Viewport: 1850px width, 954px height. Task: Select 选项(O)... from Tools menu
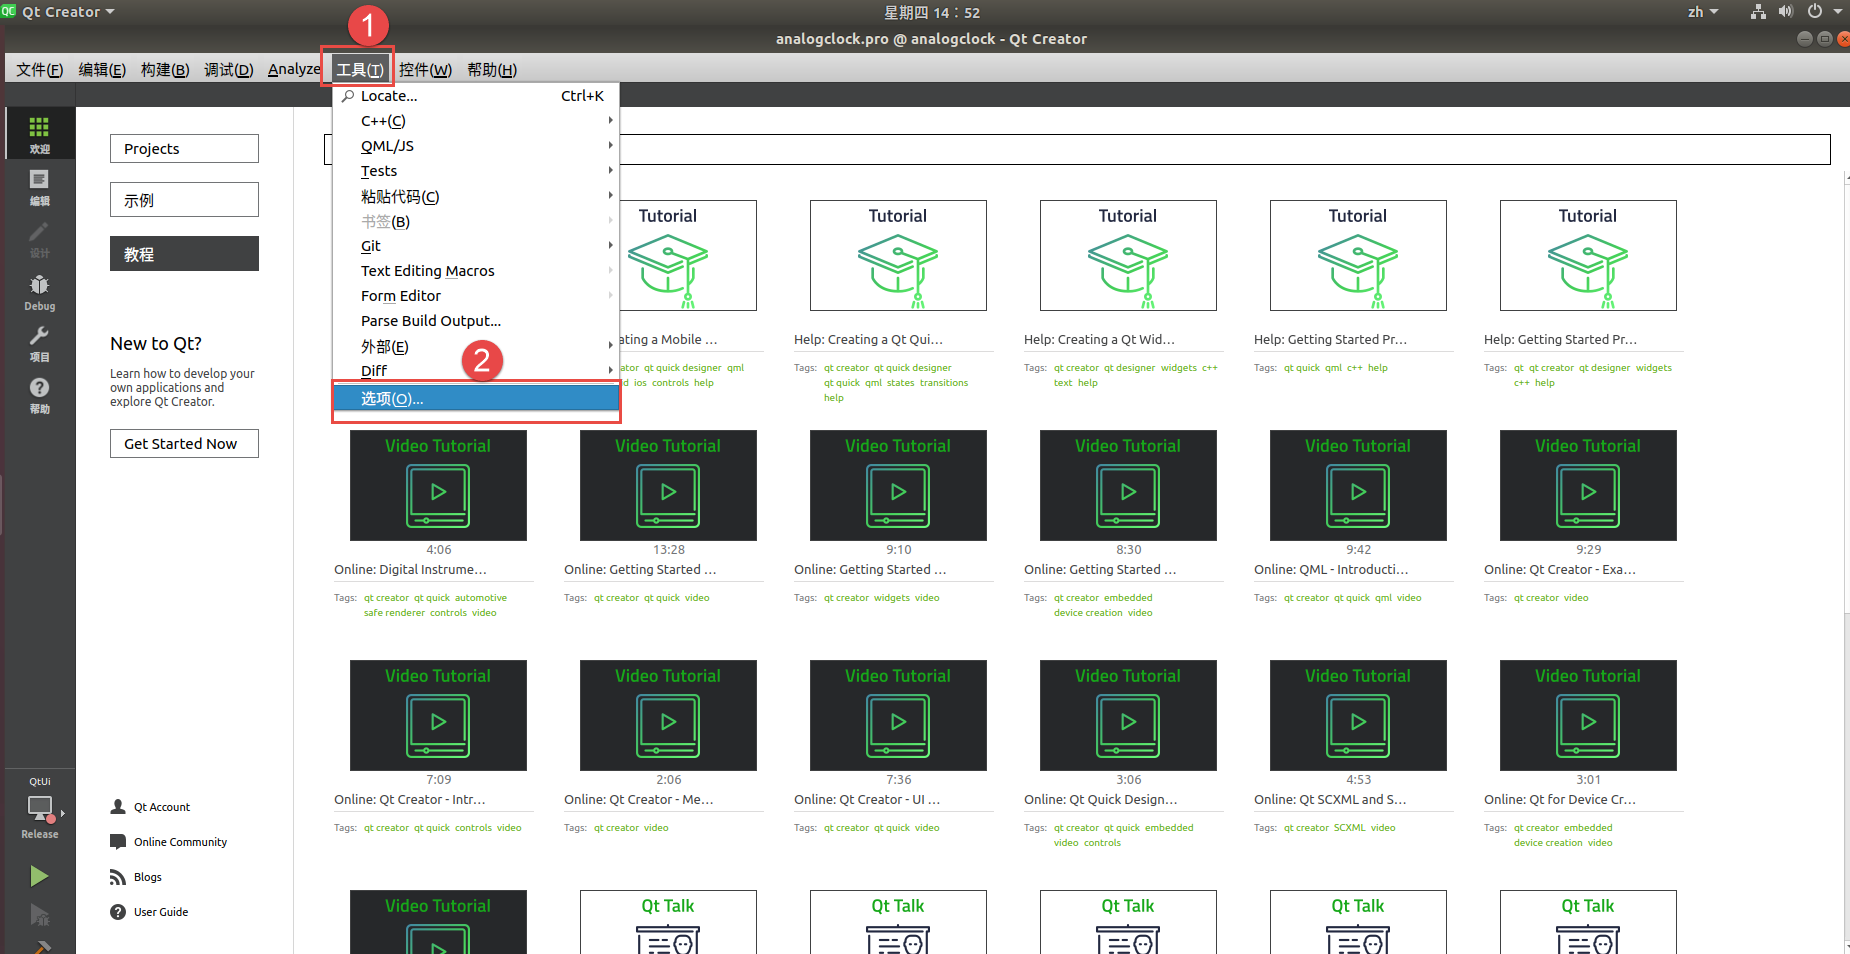(476, 398)
